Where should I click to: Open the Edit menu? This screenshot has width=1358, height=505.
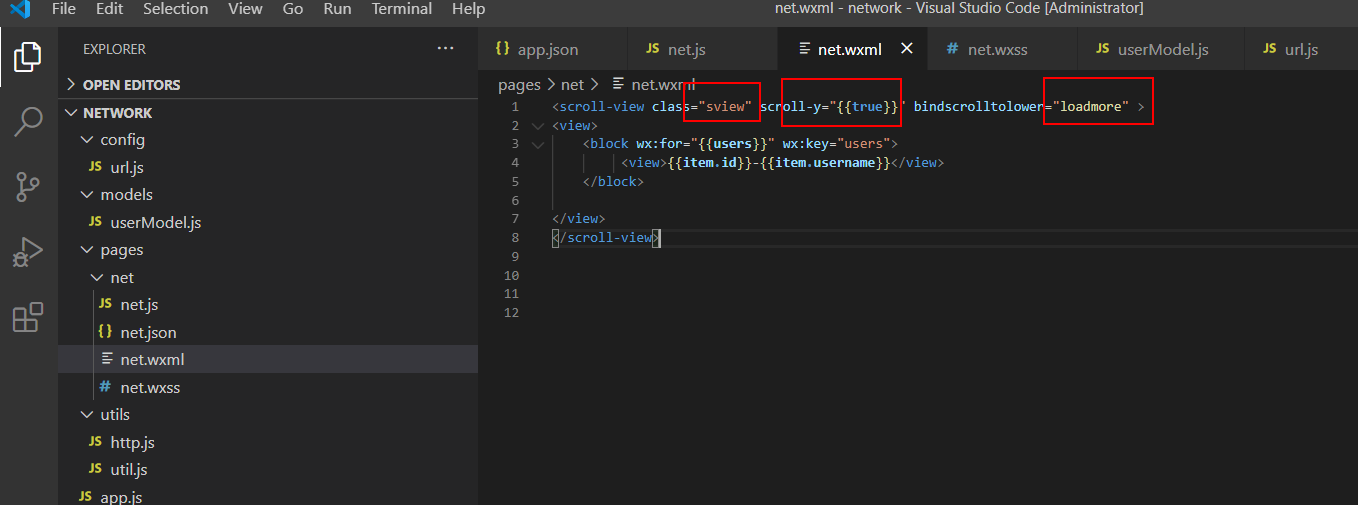click(x=110, y=9)
